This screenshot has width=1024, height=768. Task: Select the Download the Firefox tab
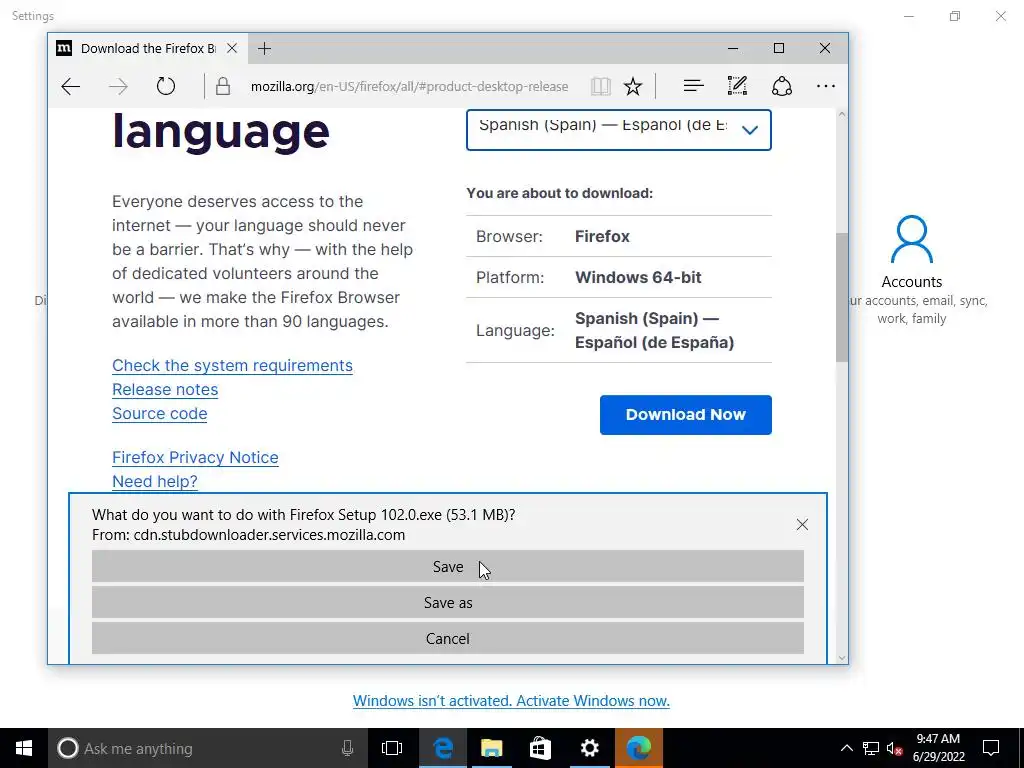pos(148,48)
